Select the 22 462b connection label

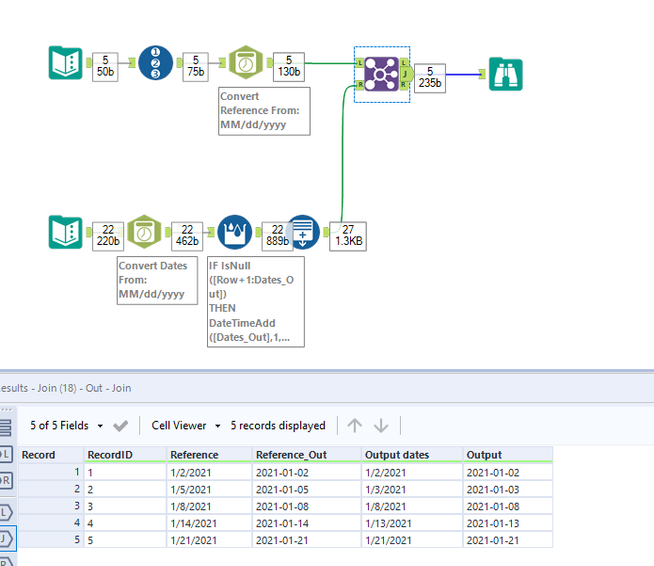coord(187,236)
